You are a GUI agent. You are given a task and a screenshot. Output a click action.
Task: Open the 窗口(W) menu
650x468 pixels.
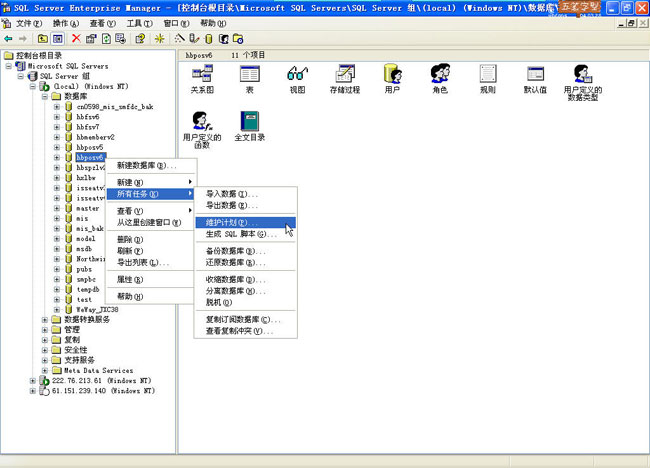[x=176, y=24]
